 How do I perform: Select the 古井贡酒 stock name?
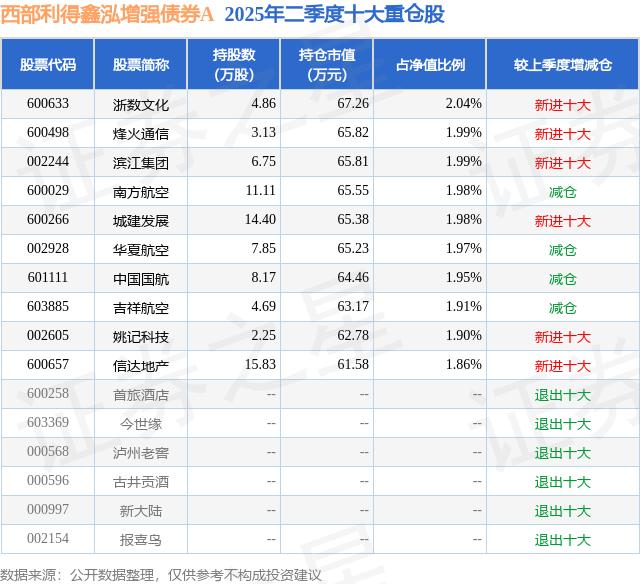[141, 482]
